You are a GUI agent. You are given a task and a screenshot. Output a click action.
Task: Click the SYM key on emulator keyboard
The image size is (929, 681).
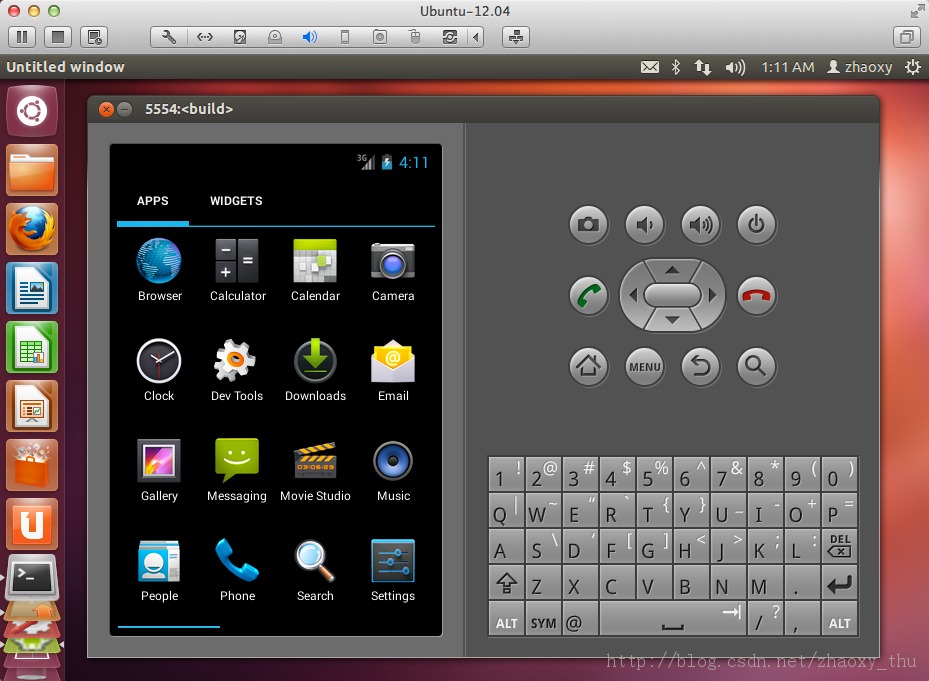(543, 618)
